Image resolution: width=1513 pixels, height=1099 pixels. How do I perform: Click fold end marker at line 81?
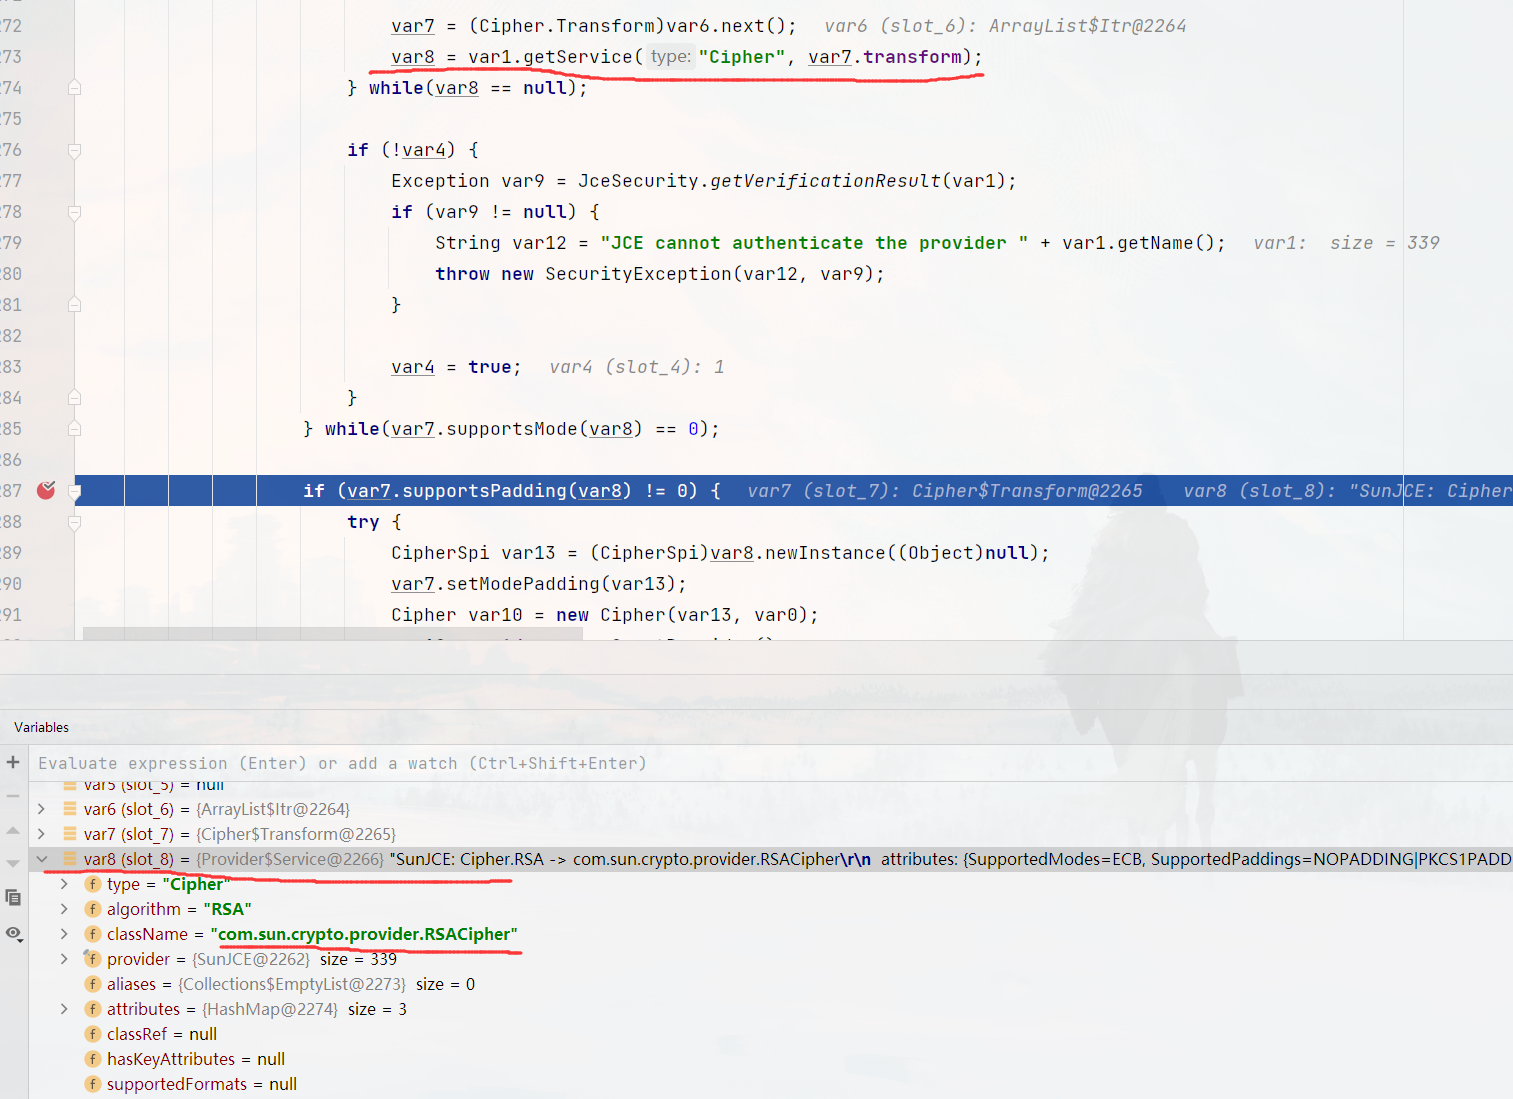point(74,305)
